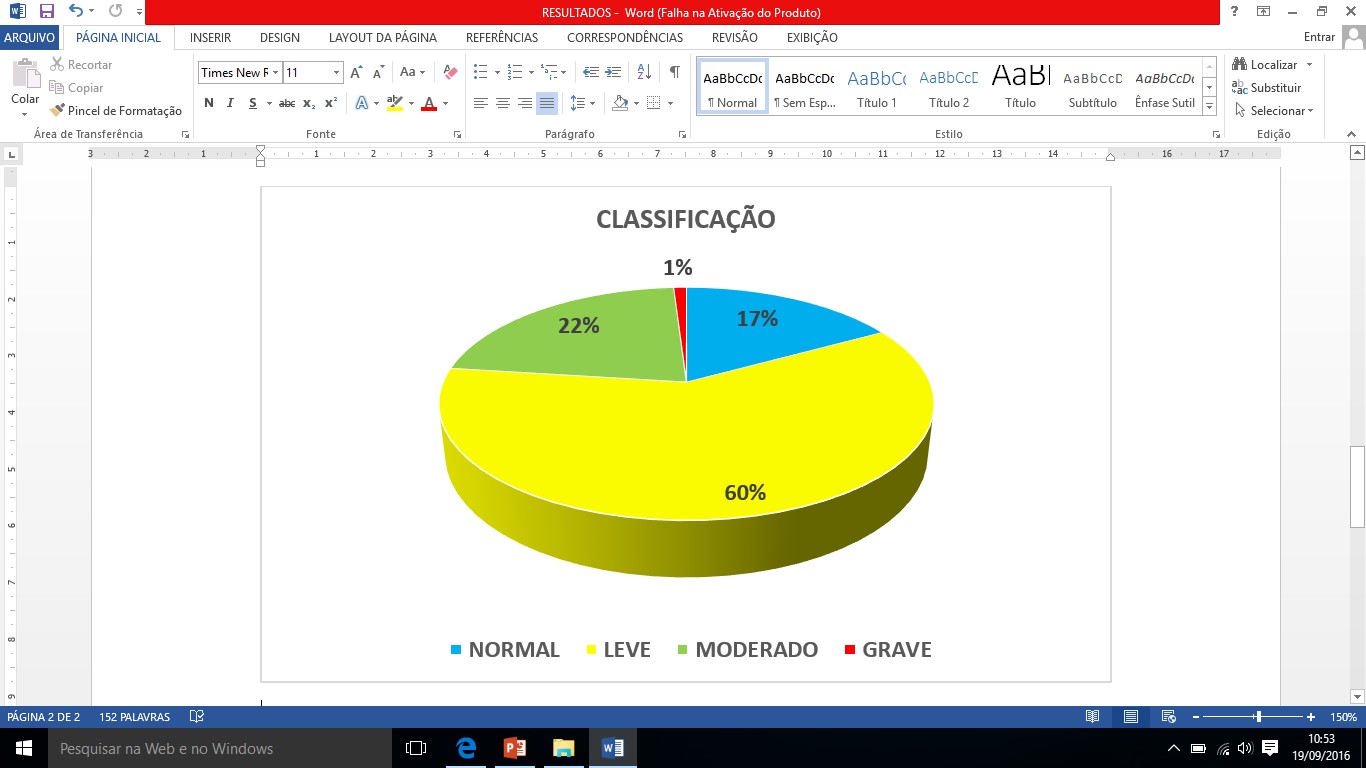
Task: Switch to the INSERIR ribbon tab
Action: 210,38
